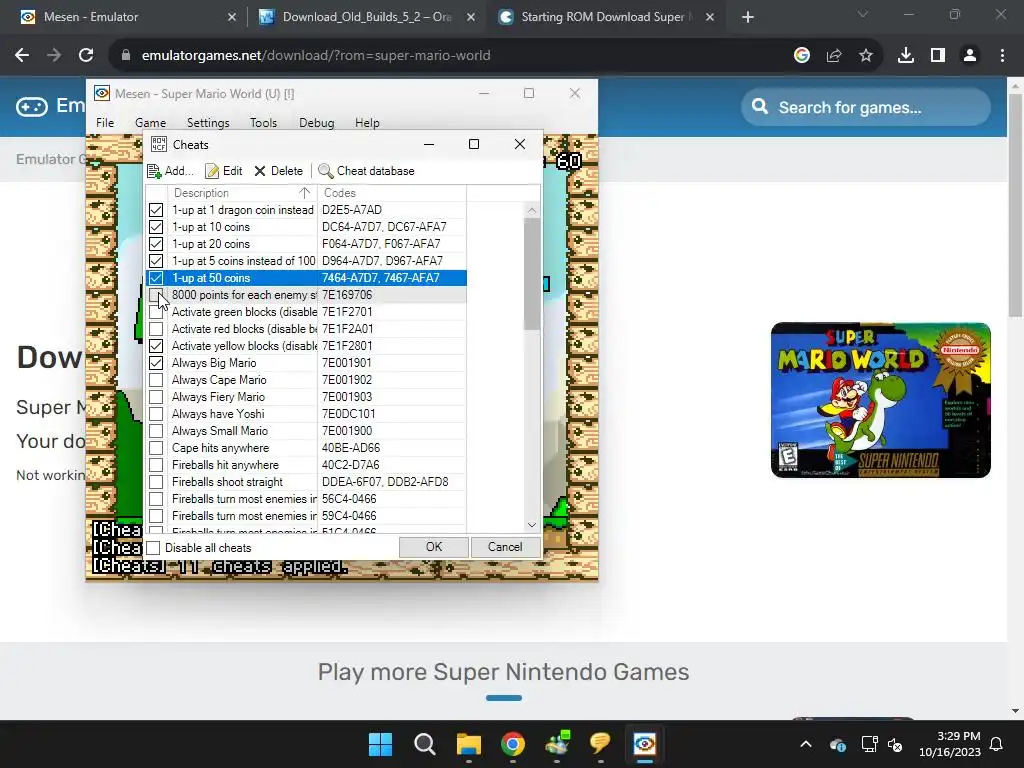Viewport: 1024px width, 768px height.
Task: Click the taskbar clock showing 3:29 PM
Action: 950,744
